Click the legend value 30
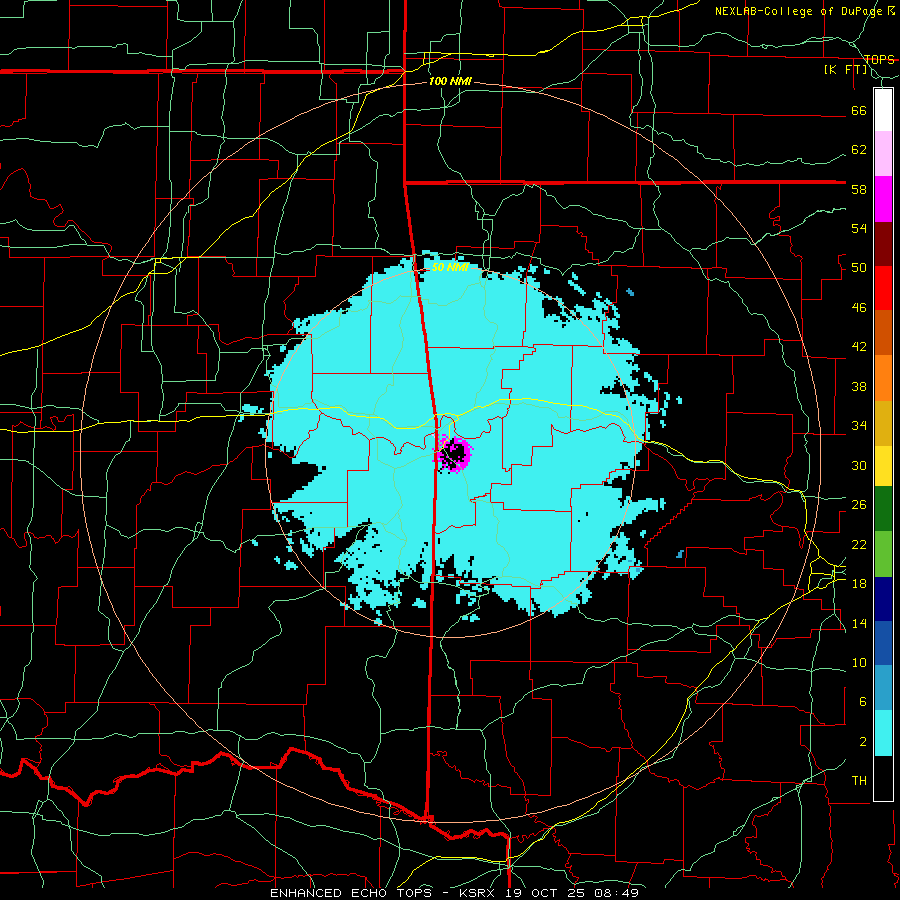 coord(859,465)
